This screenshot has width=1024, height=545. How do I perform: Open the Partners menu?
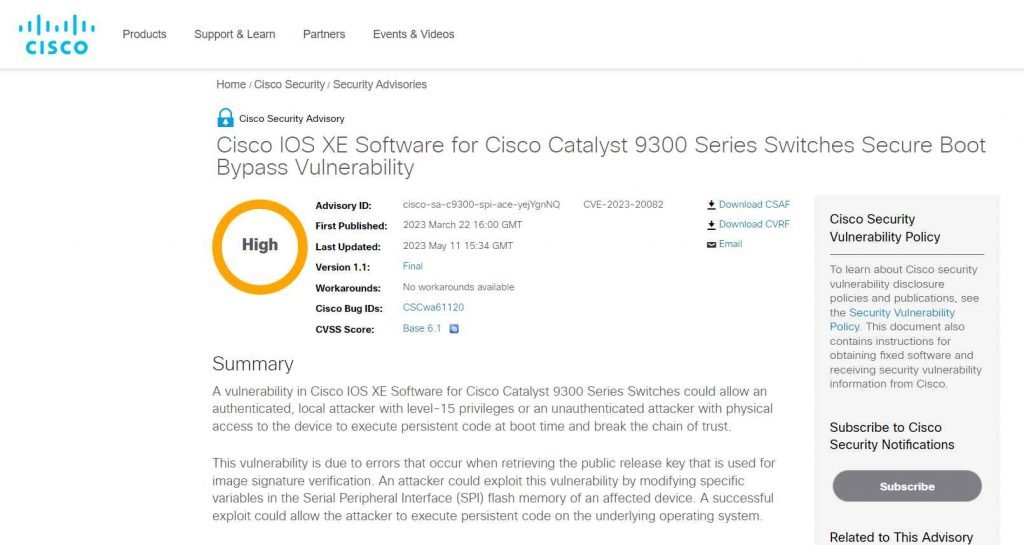pyautogui.click(x=324, y=34)
